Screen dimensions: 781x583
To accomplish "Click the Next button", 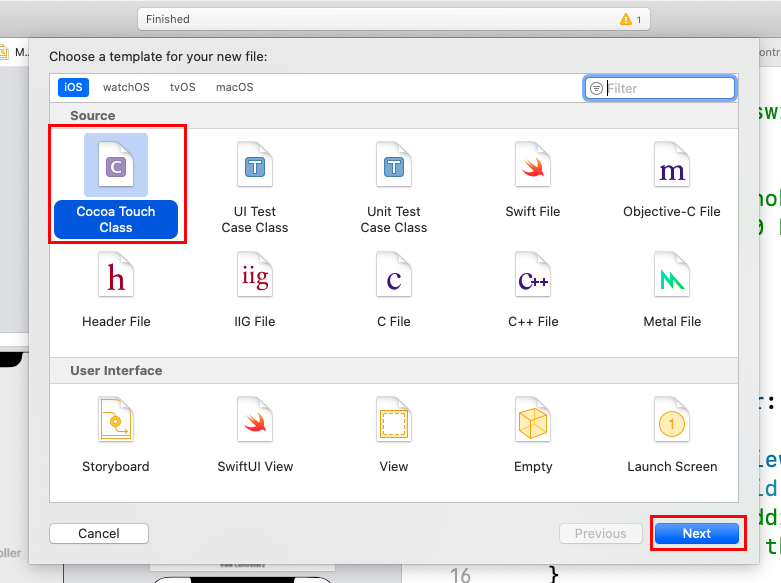I will click(697, 533).
